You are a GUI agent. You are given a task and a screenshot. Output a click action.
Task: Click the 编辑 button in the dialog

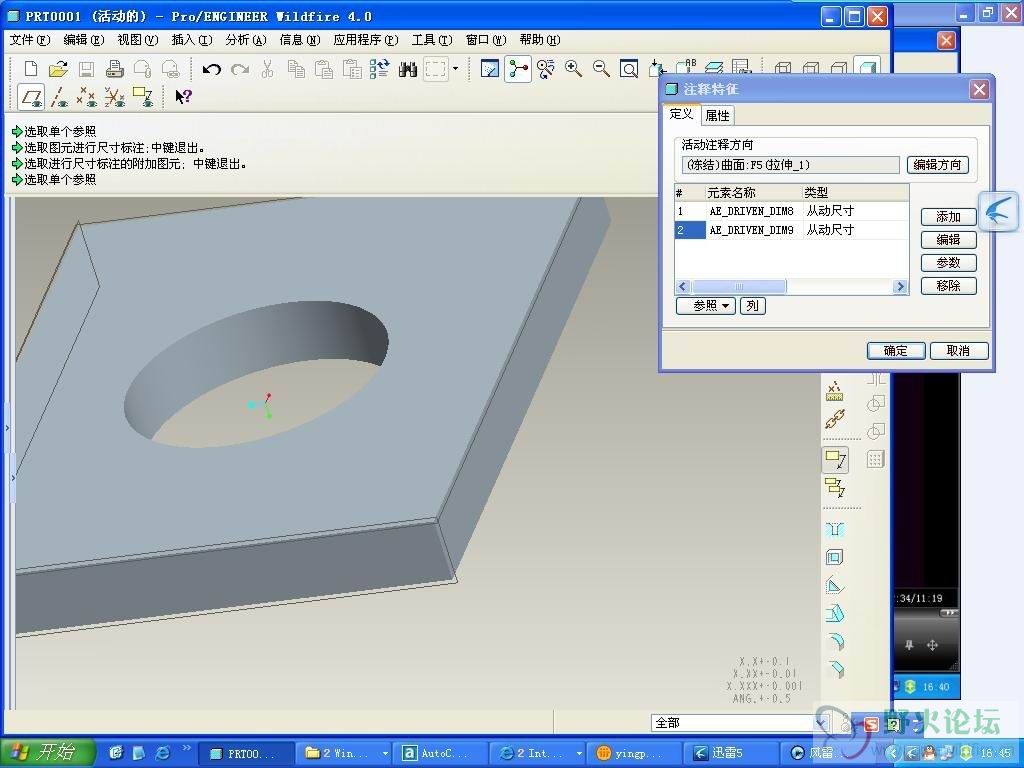(x=948, y=240)
